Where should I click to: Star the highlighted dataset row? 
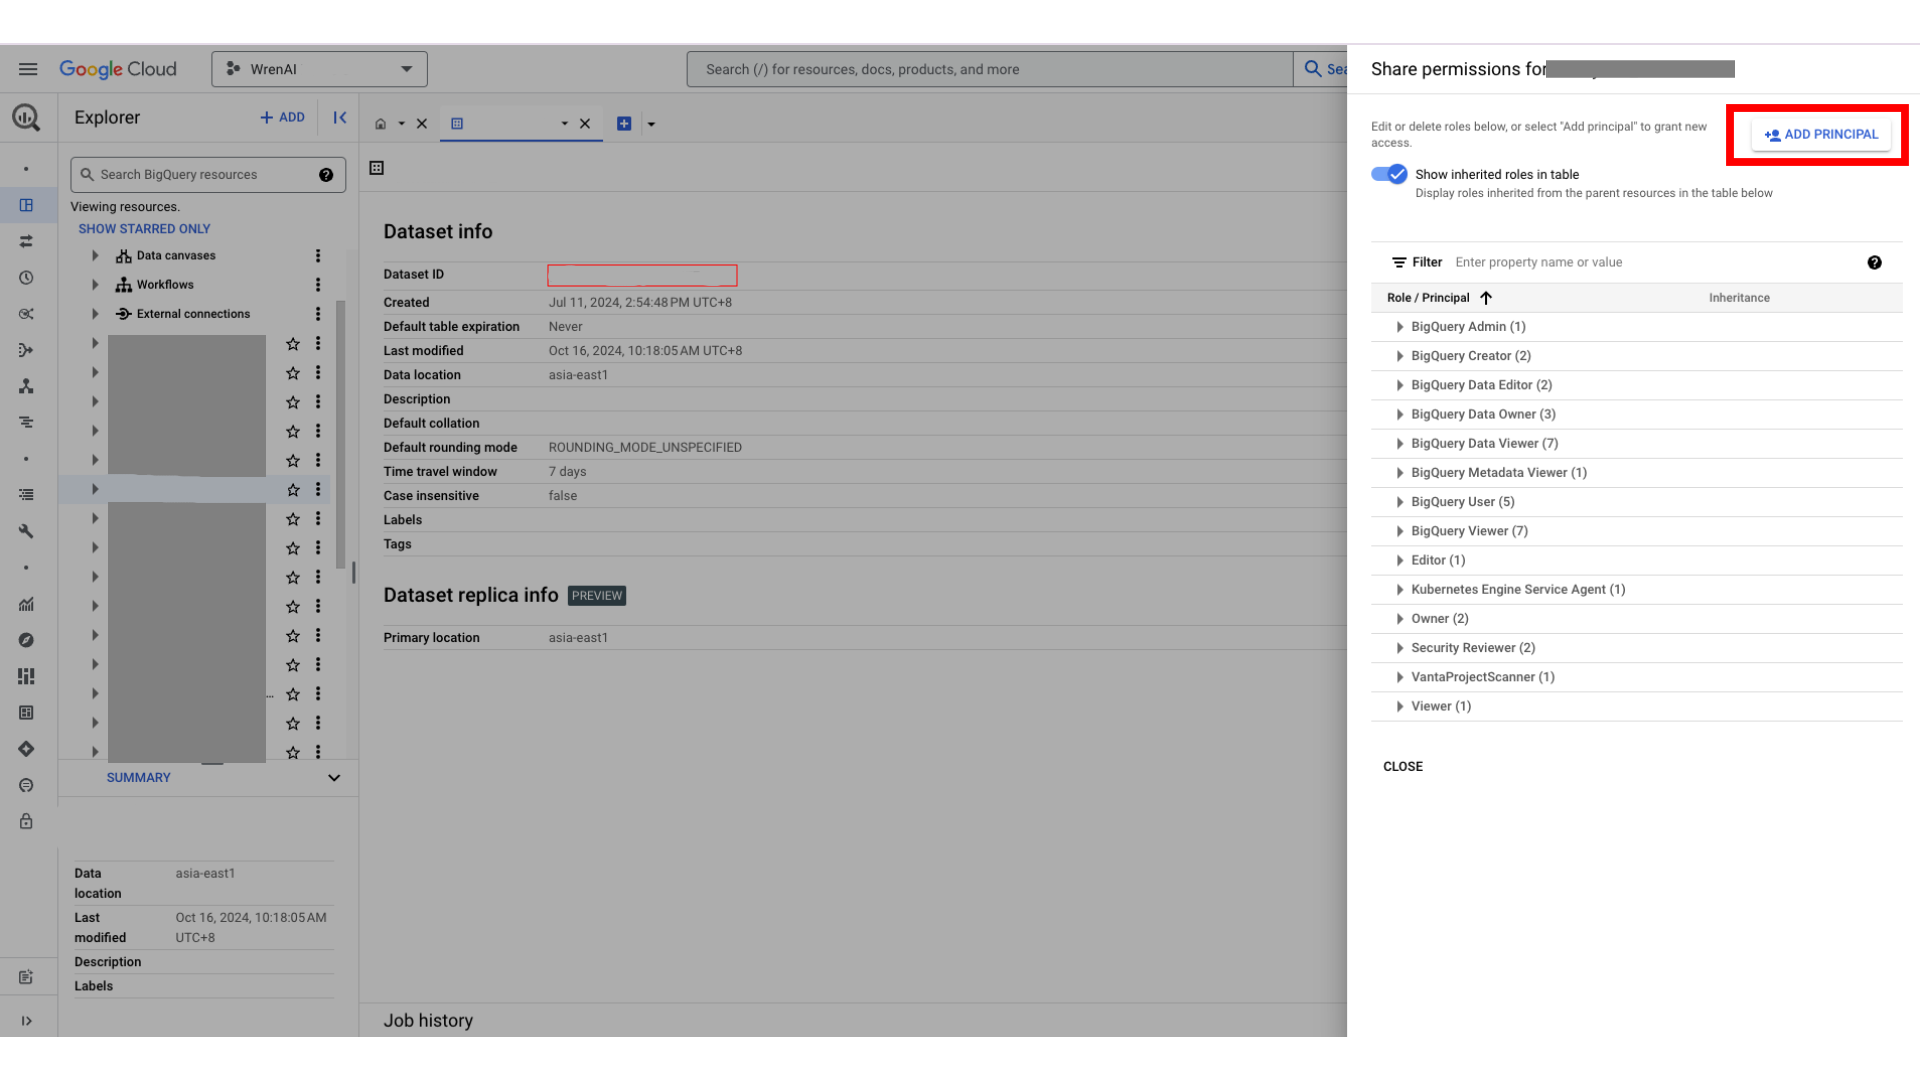[x=293, y=490]
